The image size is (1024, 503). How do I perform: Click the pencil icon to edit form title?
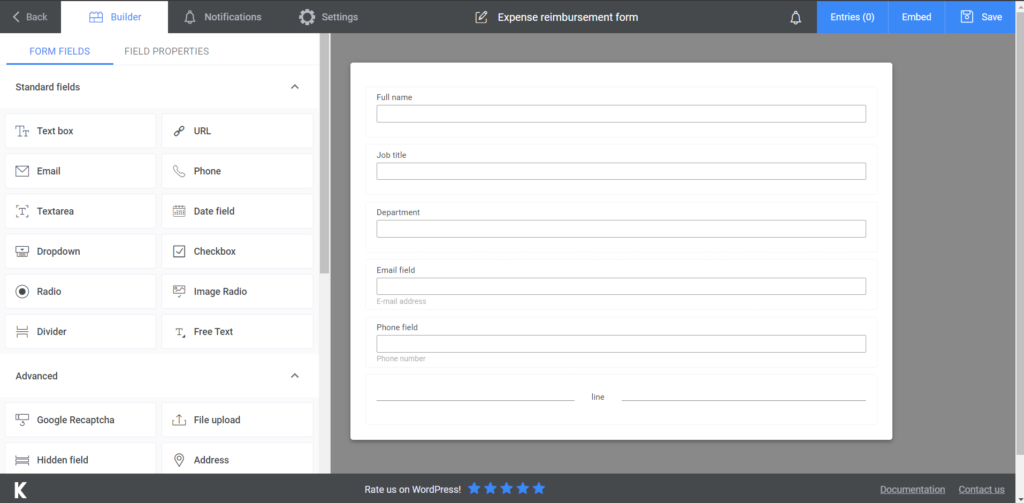pos(481,17)
